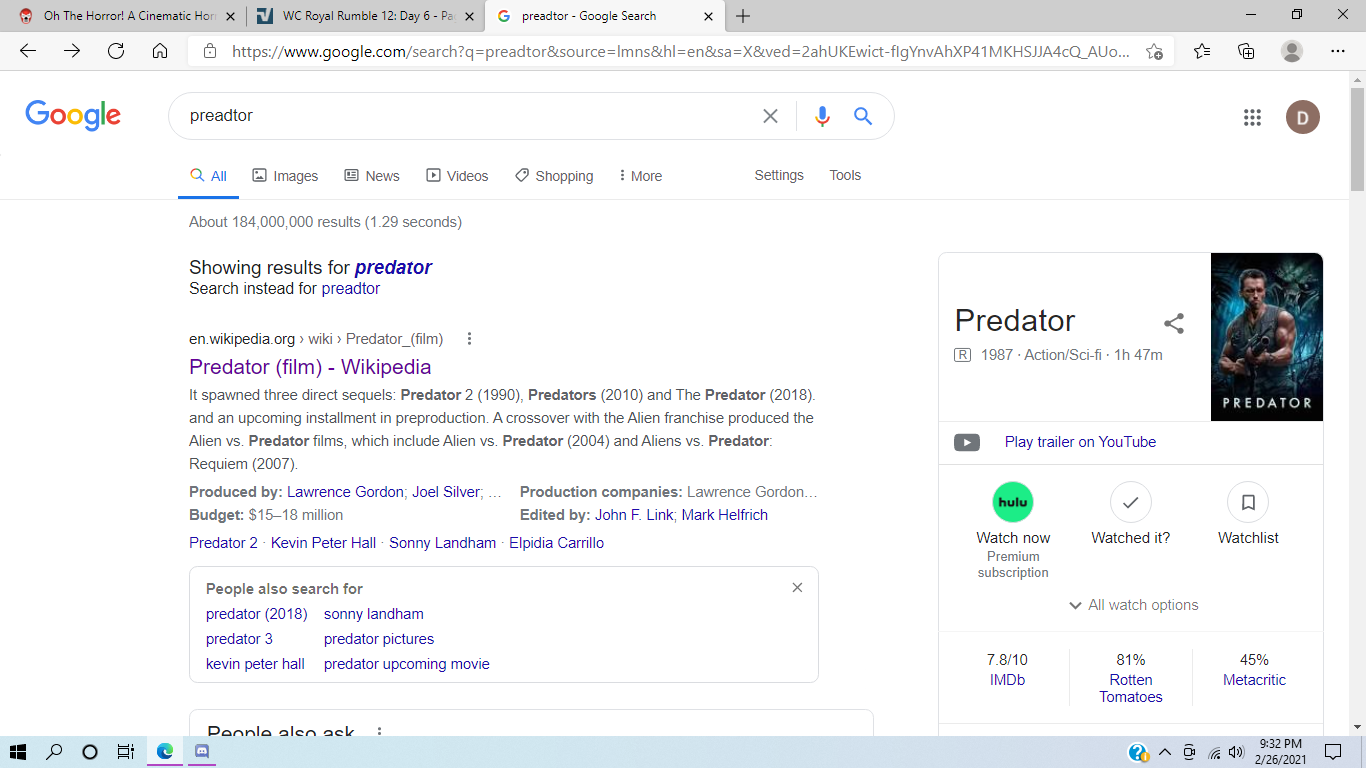Image resolution: width=1366 pixels, height=768 pixels.
Task: Open the Discord icon in the taskbar
Action: pyautogui.click(x=202, y=752)
